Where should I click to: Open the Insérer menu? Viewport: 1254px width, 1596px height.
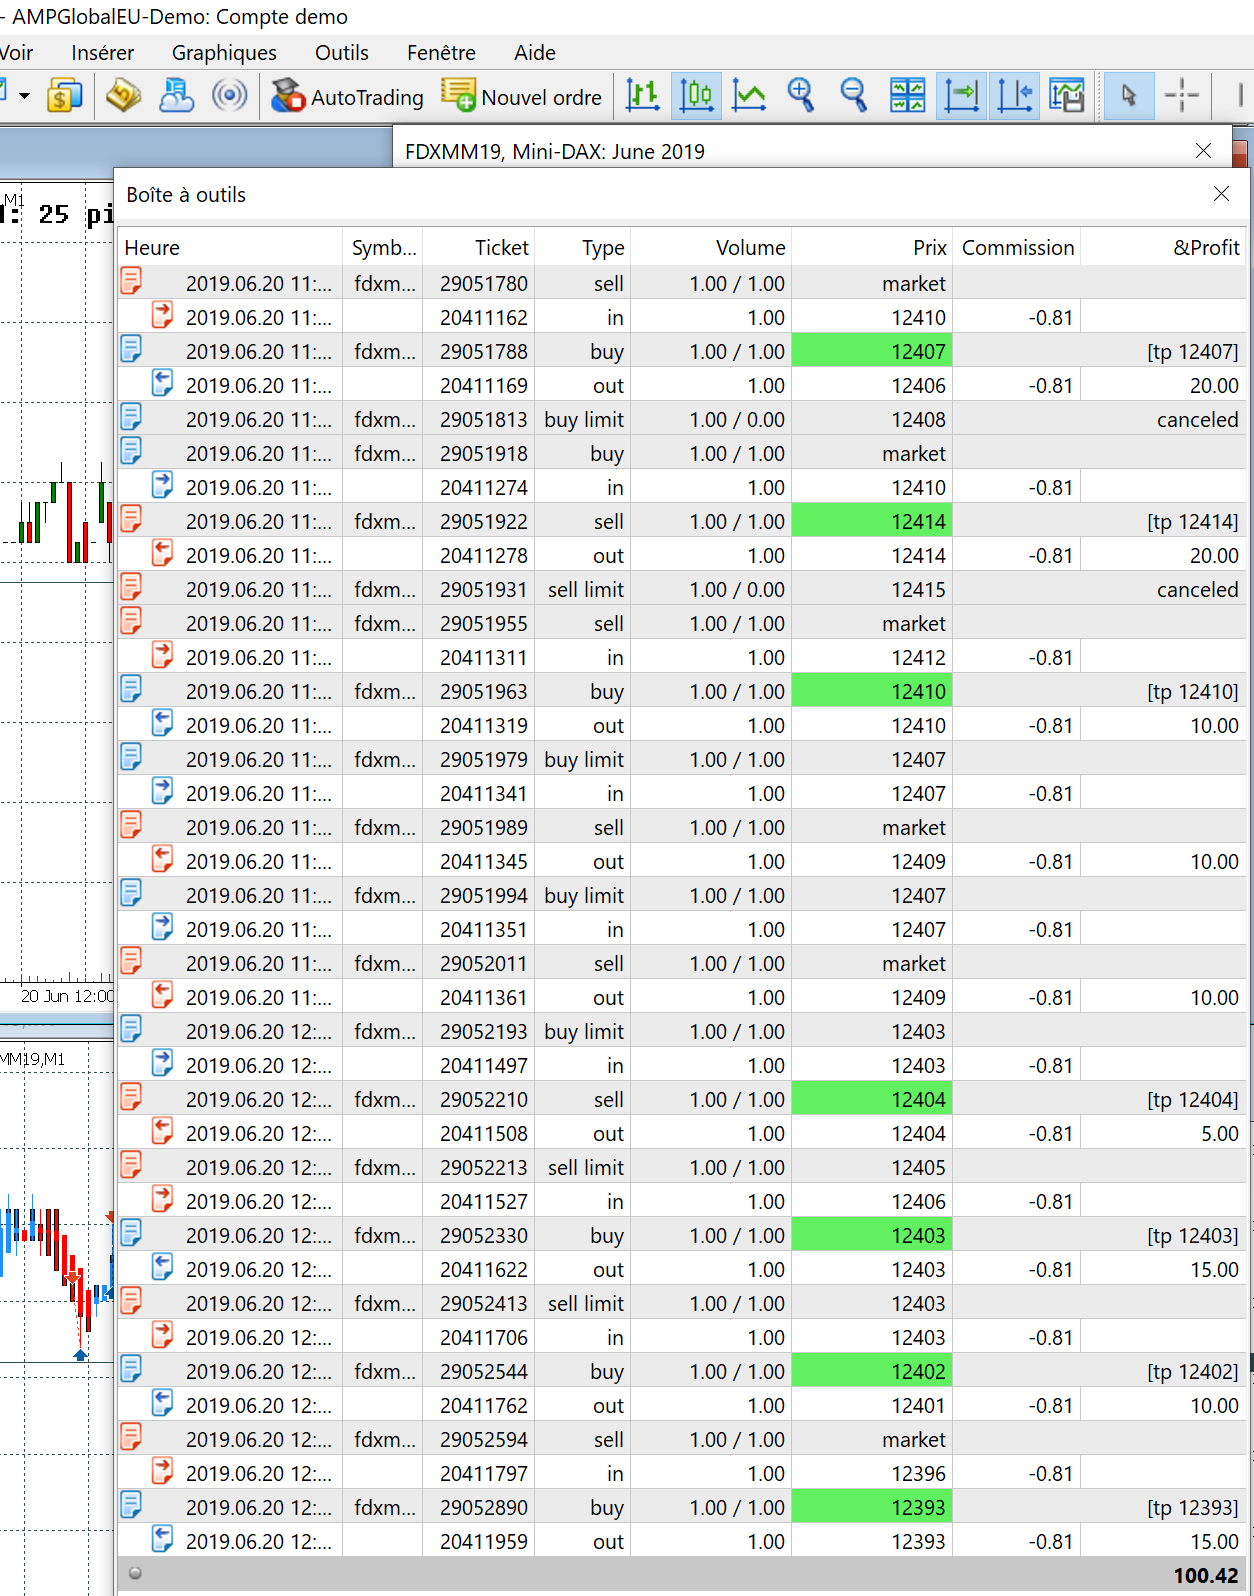(102, 53)
